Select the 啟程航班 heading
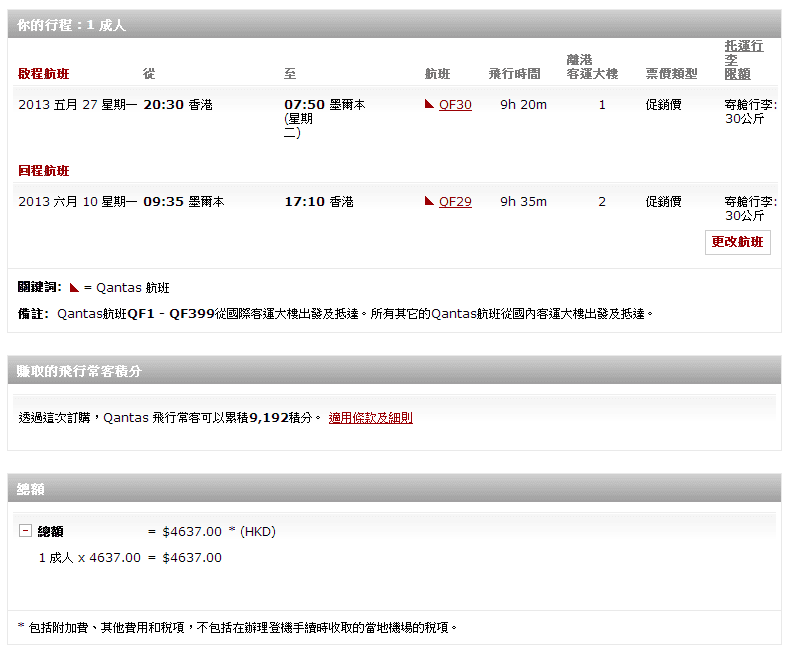The height and width of the screenshot is (650, 790). [44, 74]
